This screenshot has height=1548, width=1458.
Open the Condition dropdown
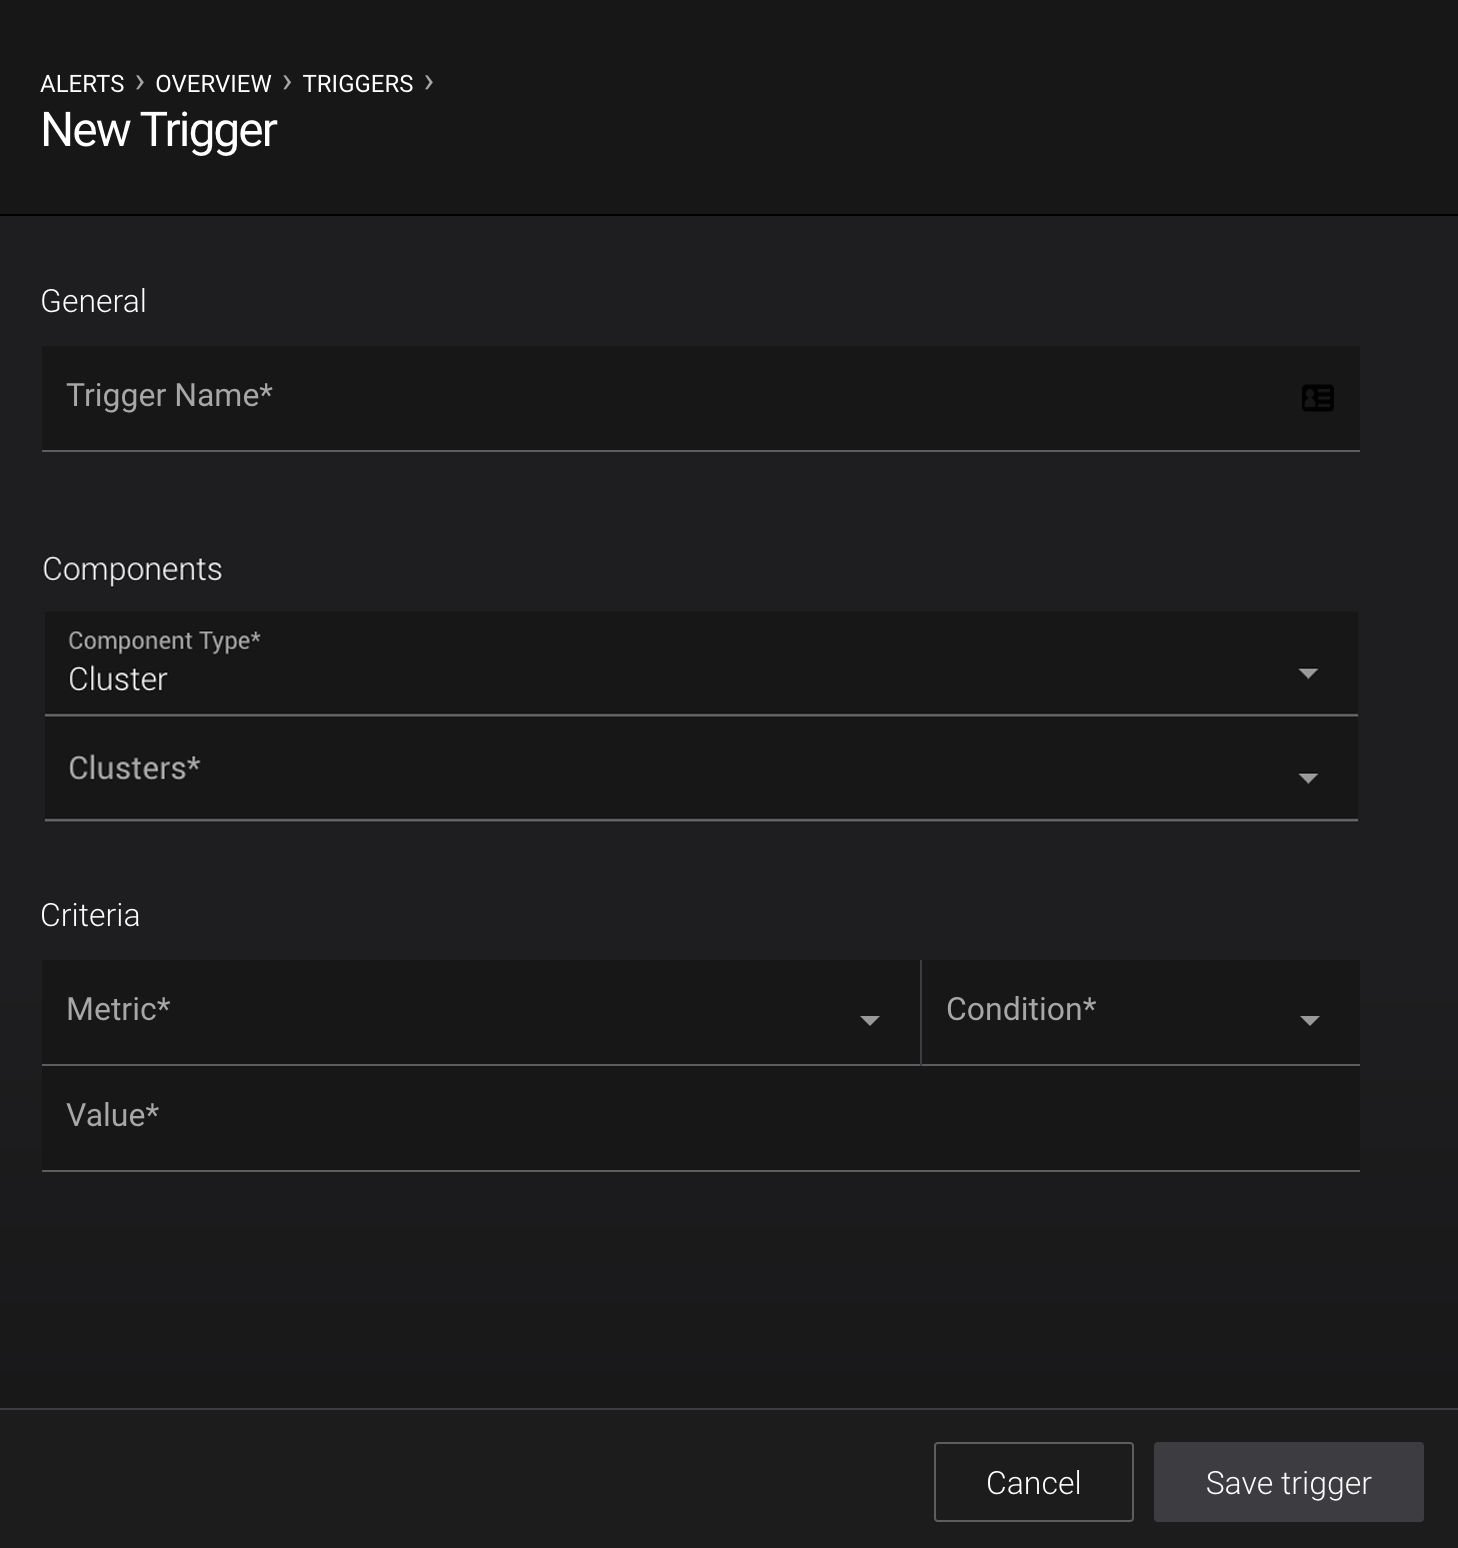point(1141,1012)
